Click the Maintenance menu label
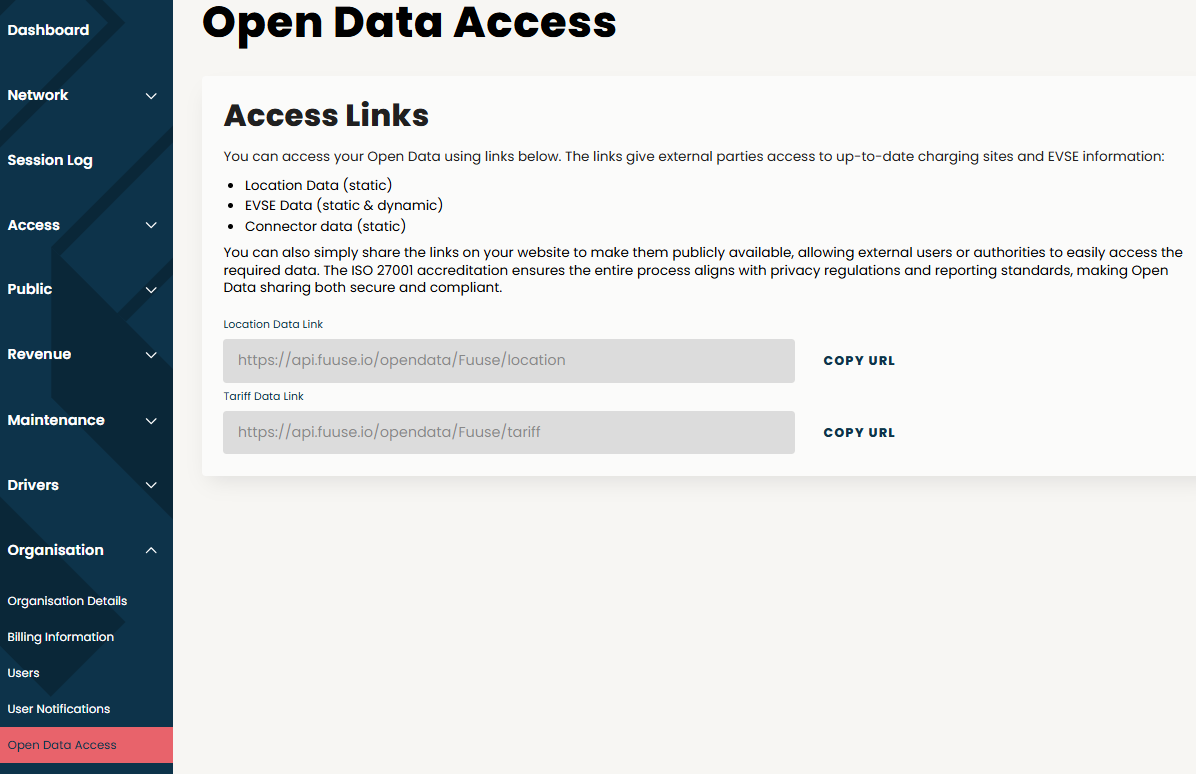This screenshot has height=774, width=1196. coord(56,420)
